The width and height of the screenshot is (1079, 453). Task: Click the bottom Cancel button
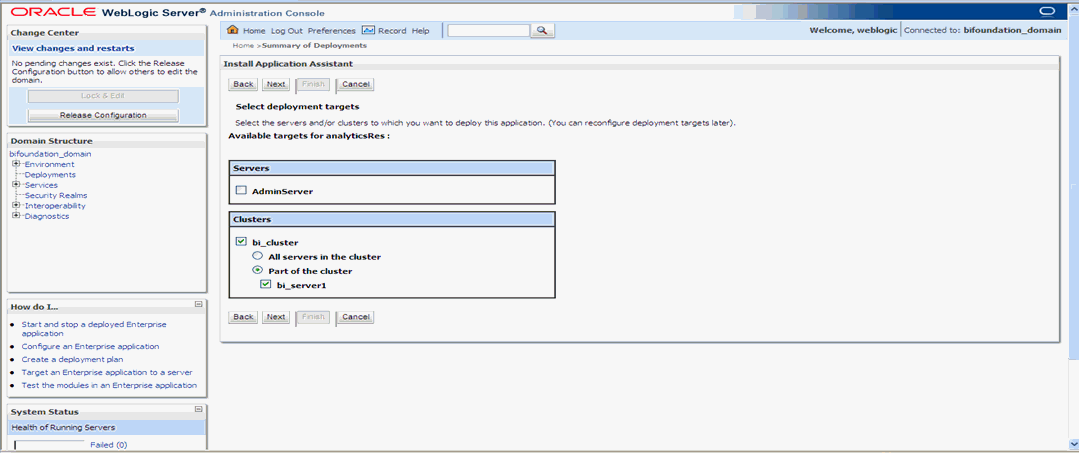click(356, 317)
